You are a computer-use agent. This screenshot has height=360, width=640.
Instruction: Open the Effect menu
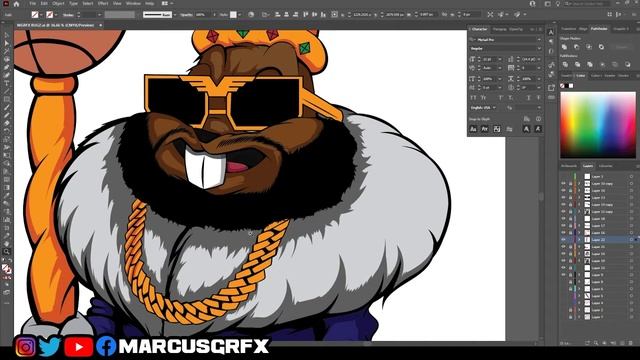click(x=103, y=3)
